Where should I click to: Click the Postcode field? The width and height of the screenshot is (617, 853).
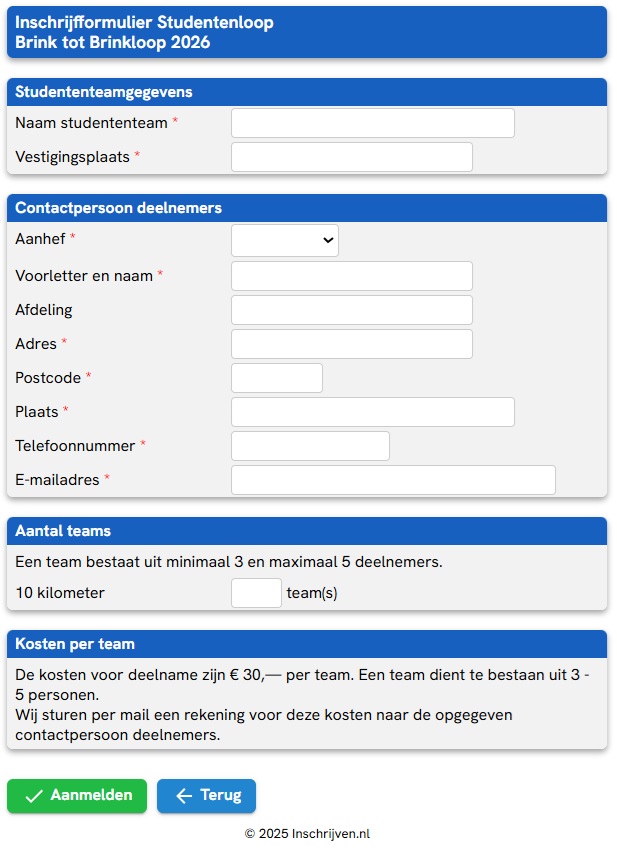(x=276, y=378)
